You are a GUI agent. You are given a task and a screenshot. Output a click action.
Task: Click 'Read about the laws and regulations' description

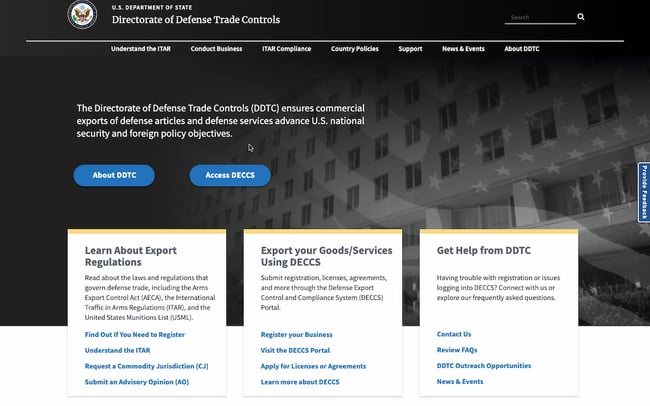click(x=150, y=298)
